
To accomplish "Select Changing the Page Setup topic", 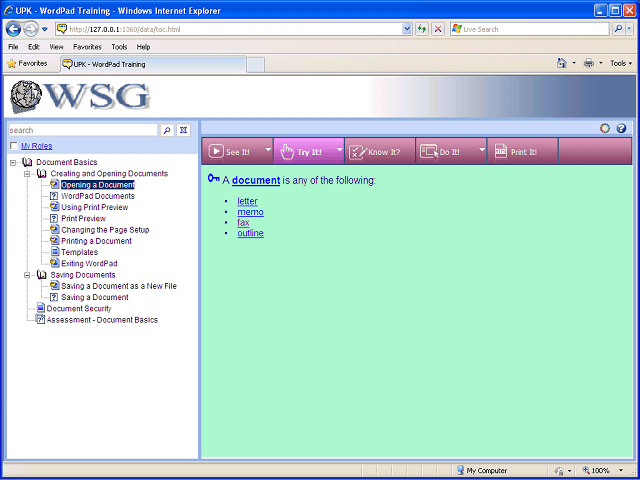I will (105, 230).
